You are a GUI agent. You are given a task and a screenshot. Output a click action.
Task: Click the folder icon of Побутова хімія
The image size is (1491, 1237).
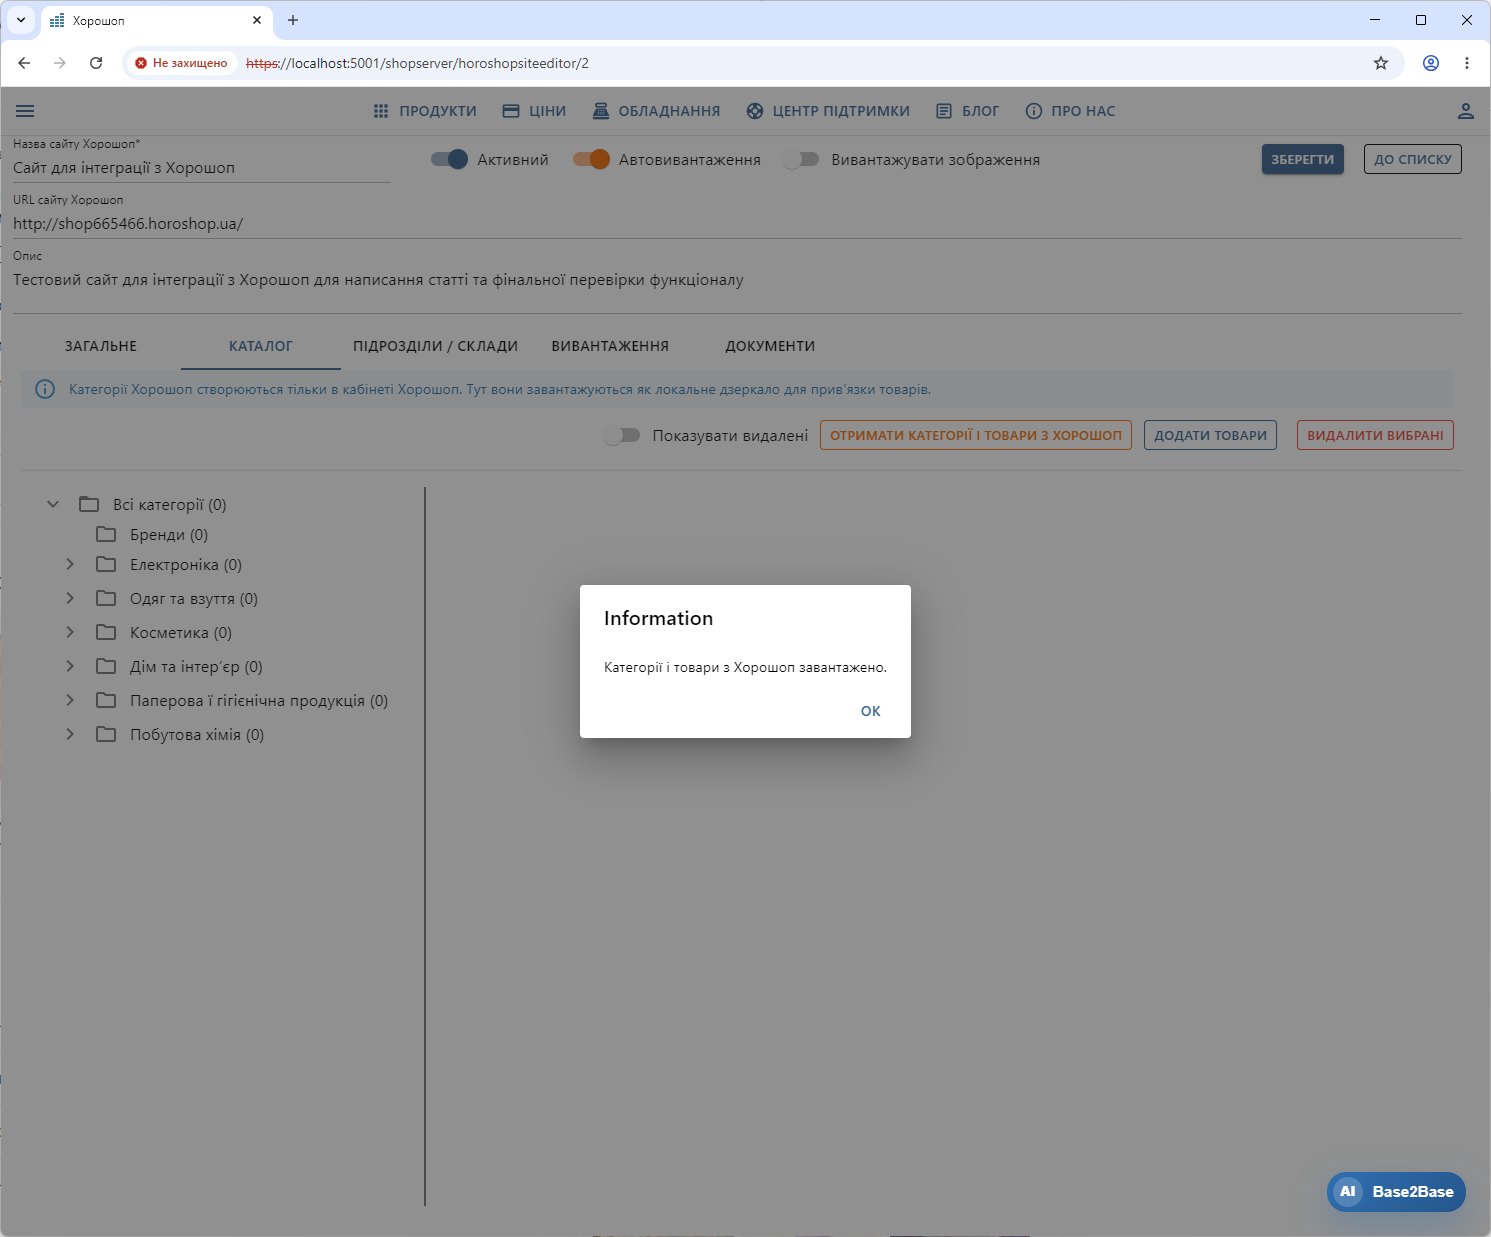[106, 734]
